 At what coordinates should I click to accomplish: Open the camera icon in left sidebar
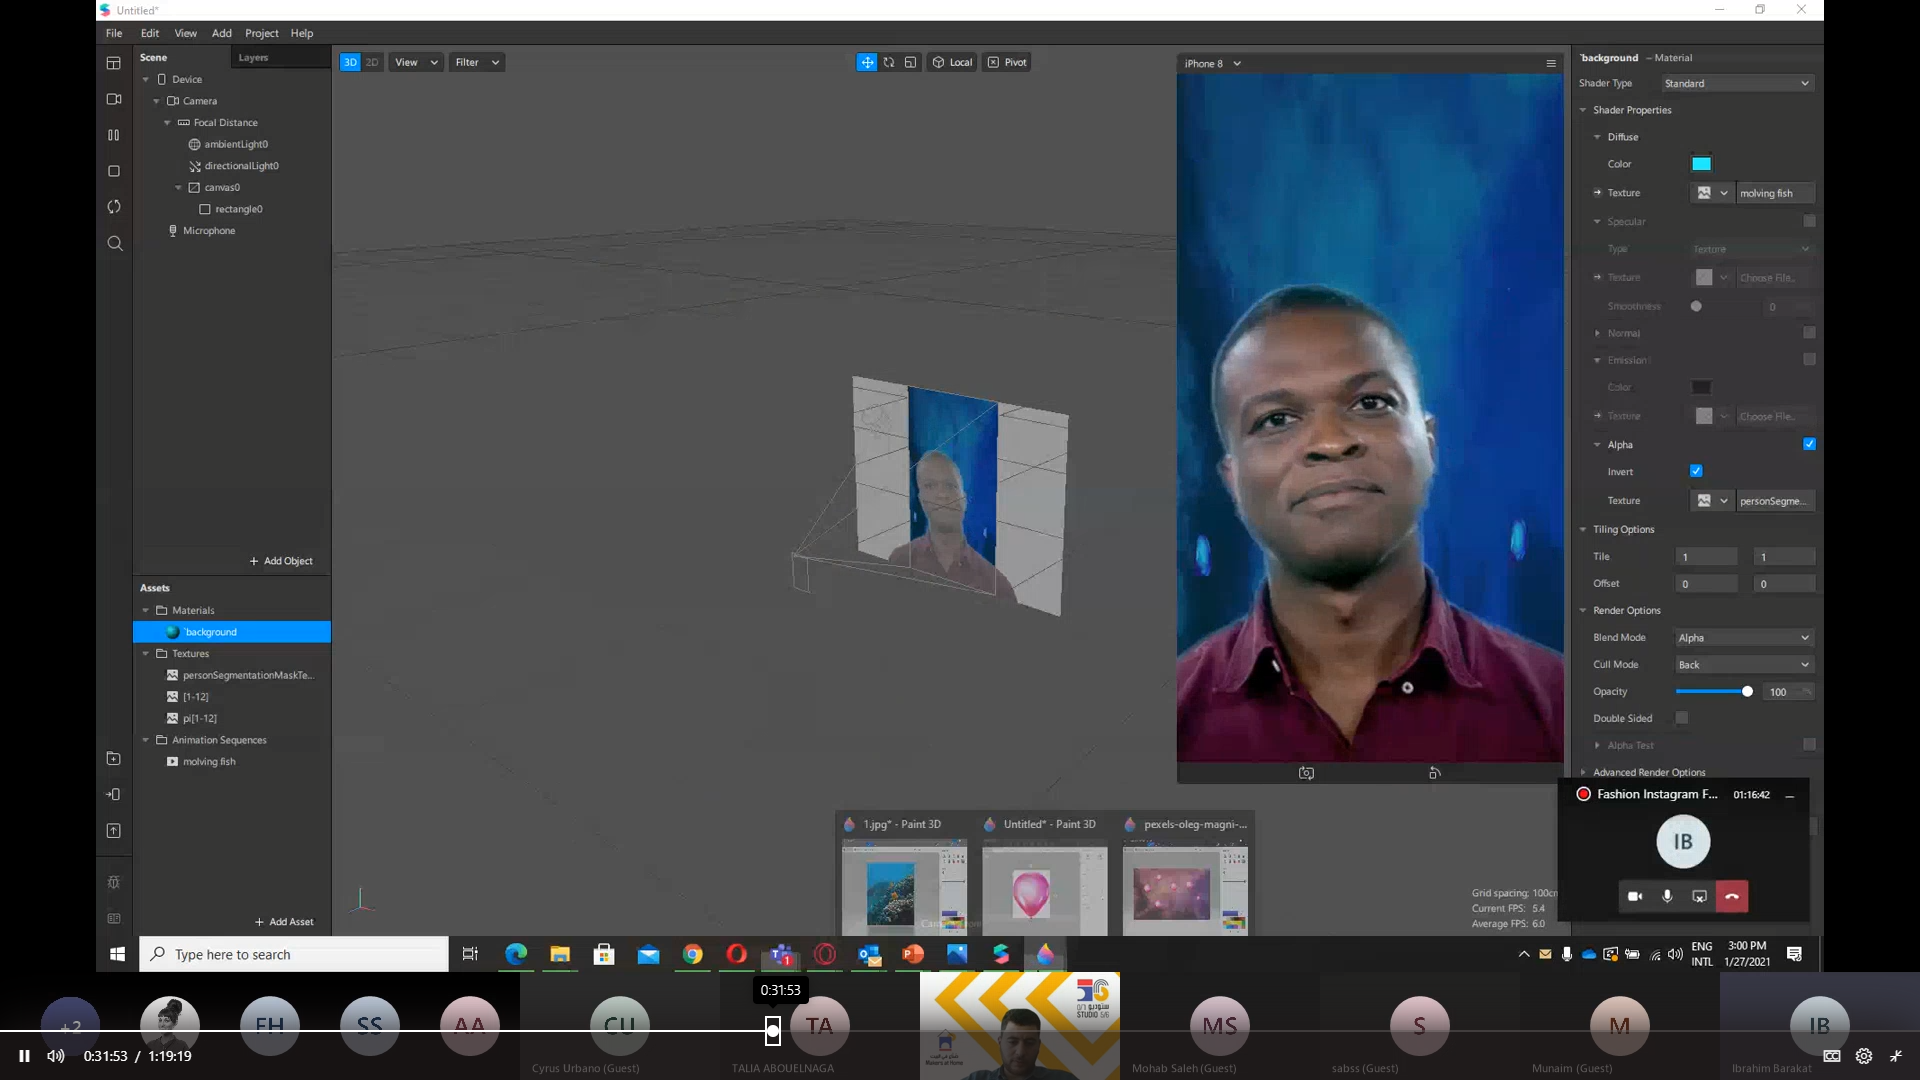[x=114, y=99]
